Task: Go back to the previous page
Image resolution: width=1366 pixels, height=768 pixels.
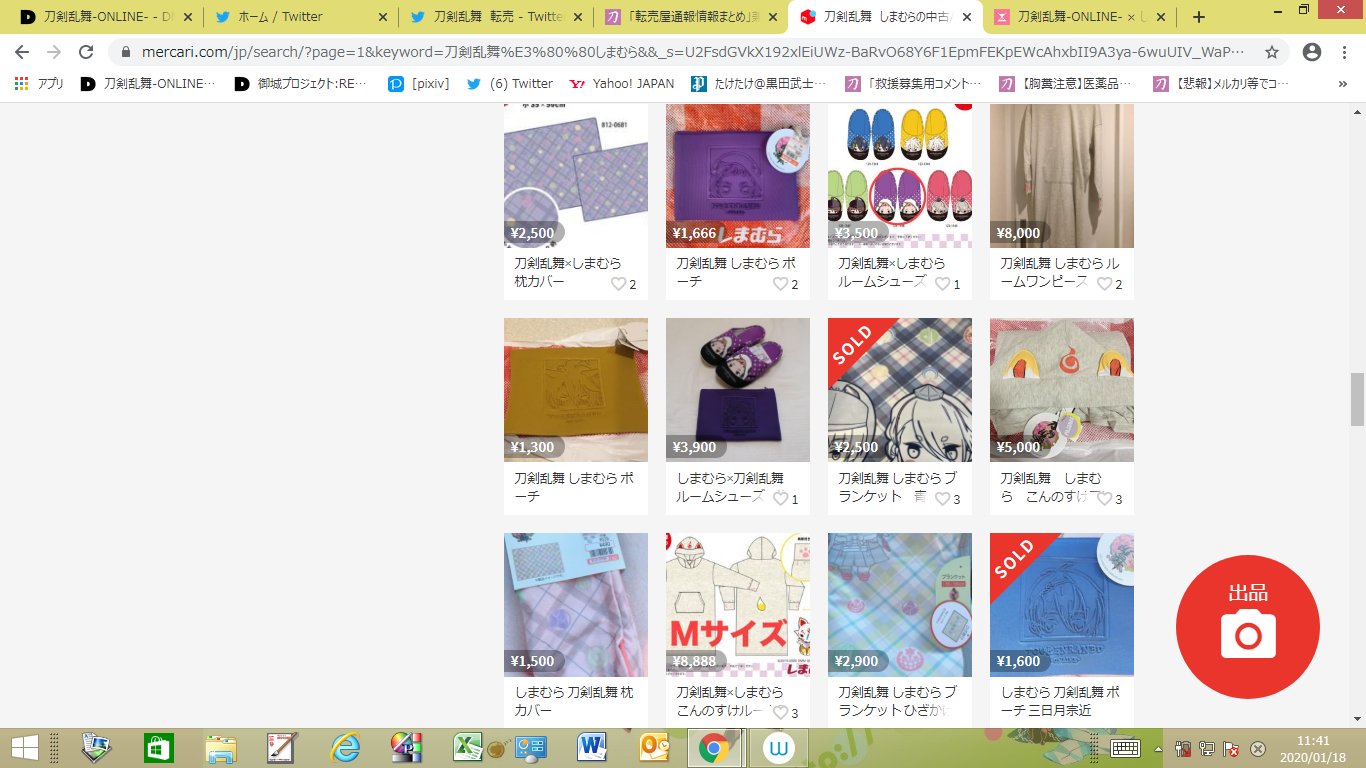Action: point(21,52)
